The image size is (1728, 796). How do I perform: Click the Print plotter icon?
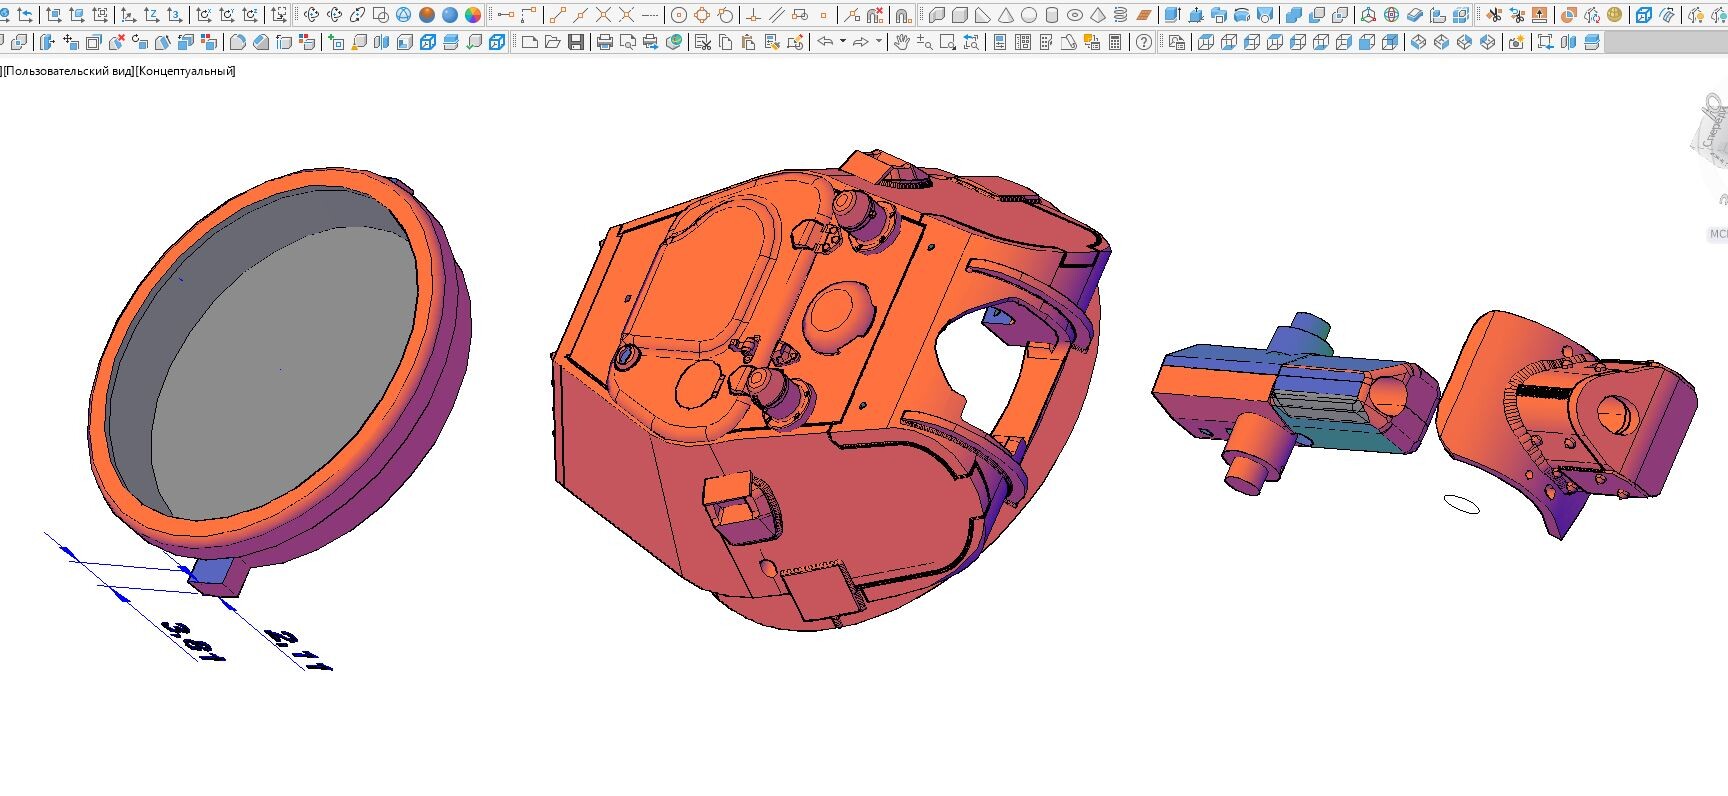604,42
